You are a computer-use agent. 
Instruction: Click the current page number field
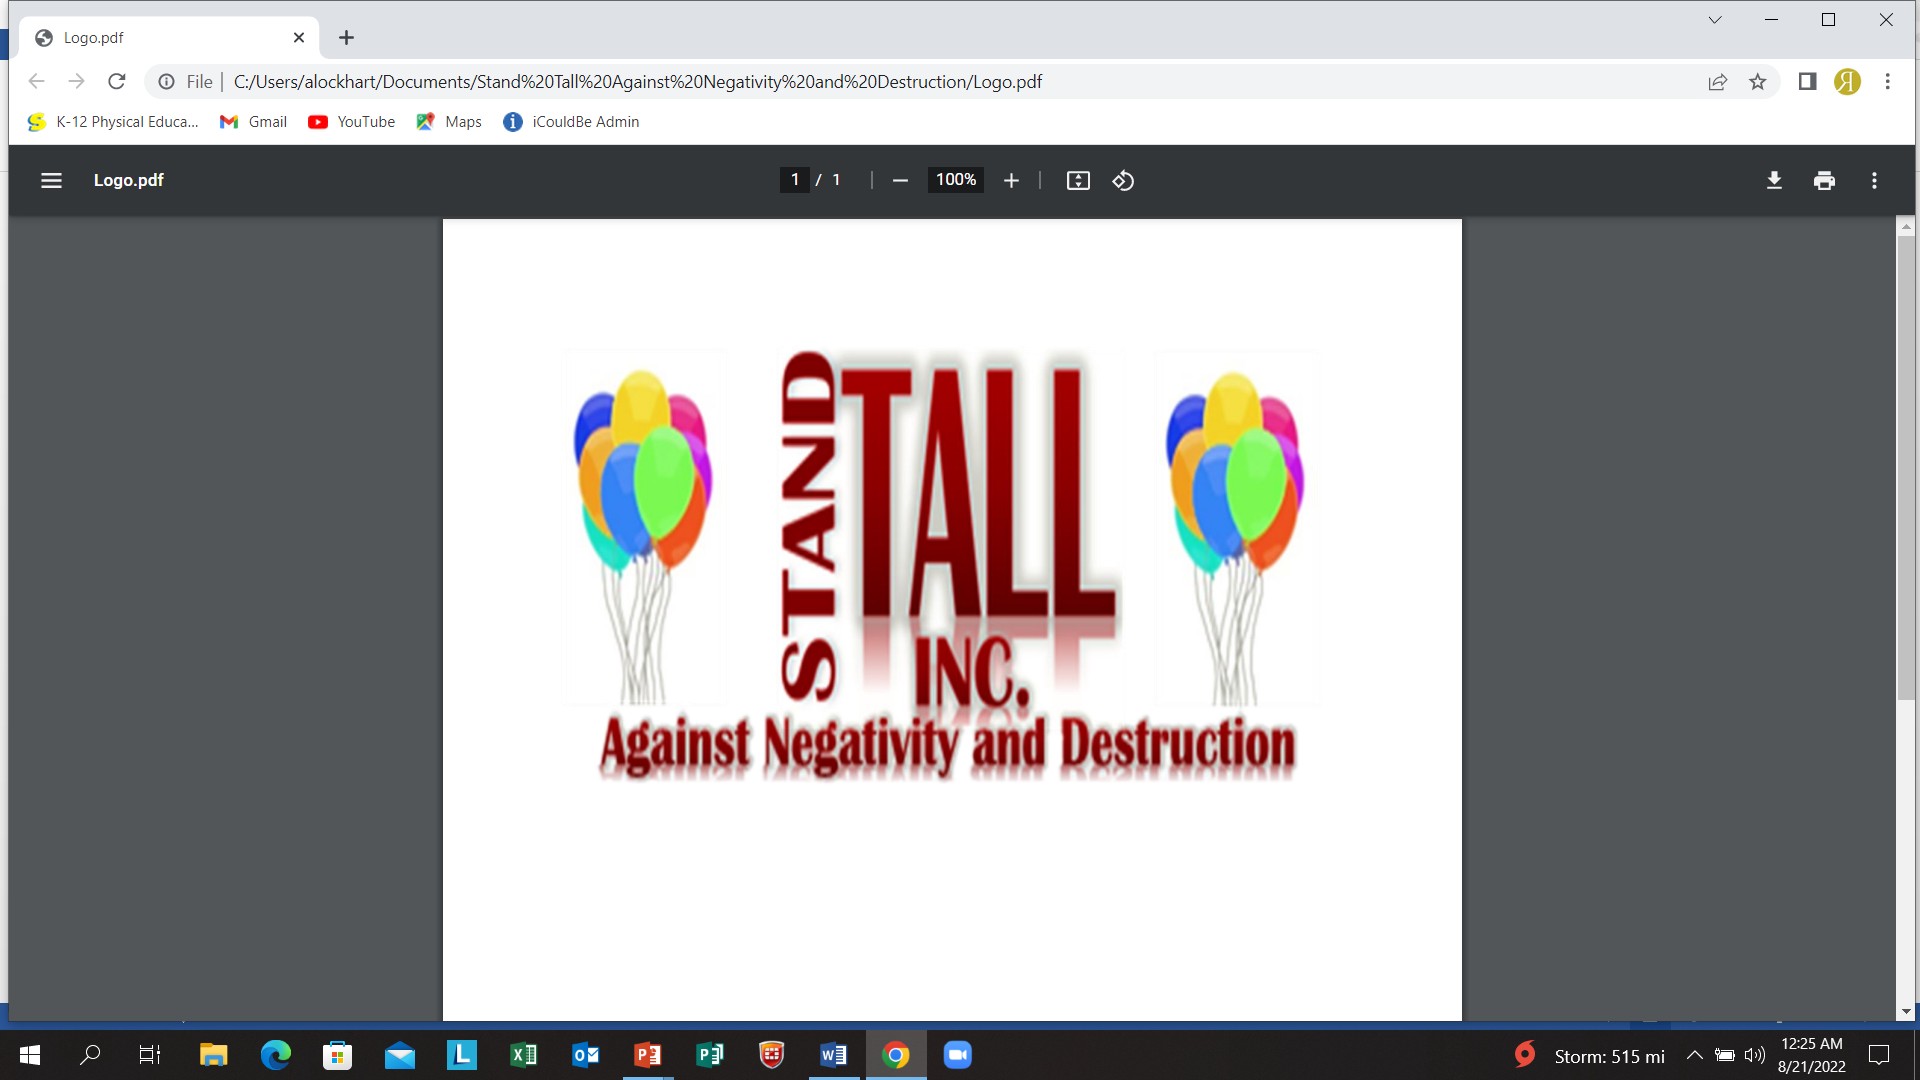[794, 180]
